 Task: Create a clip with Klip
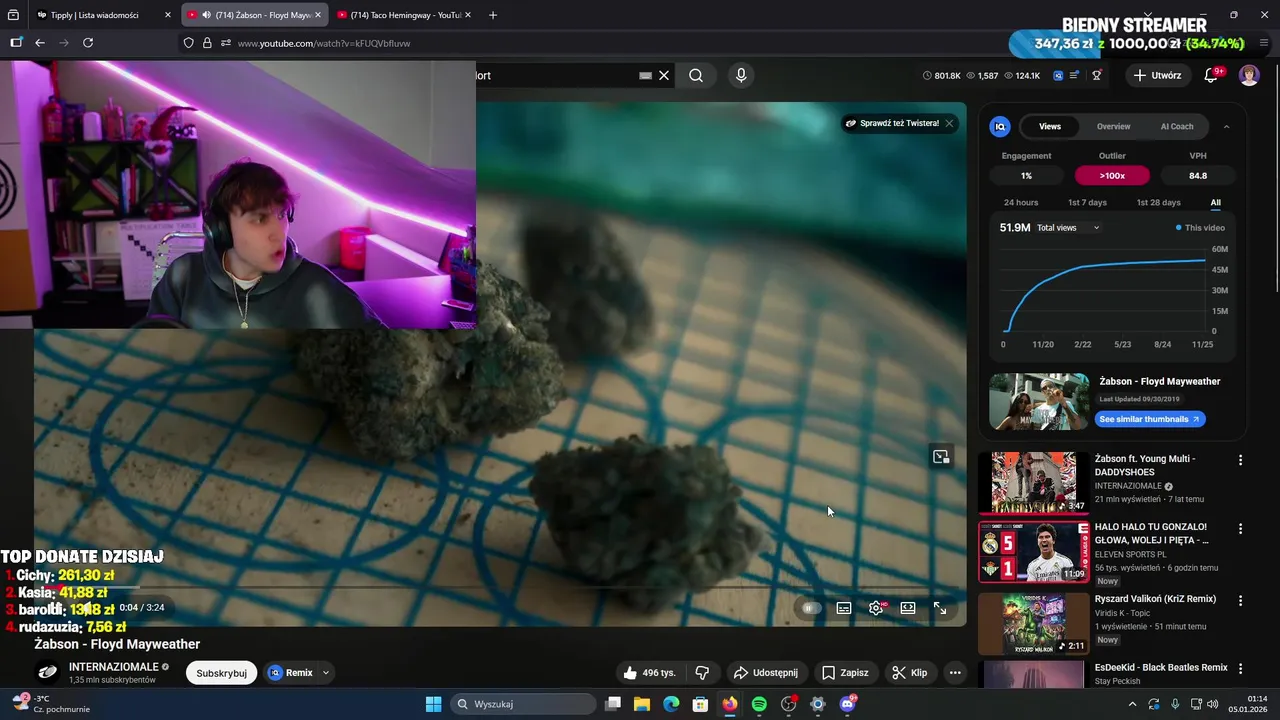click(910, 673)
